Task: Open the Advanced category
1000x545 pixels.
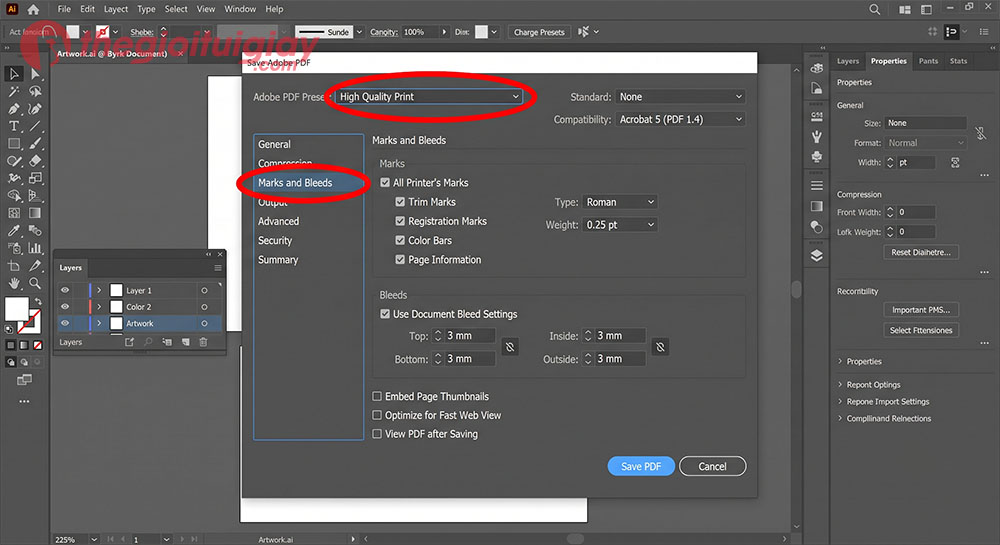Action: (278, 221)
